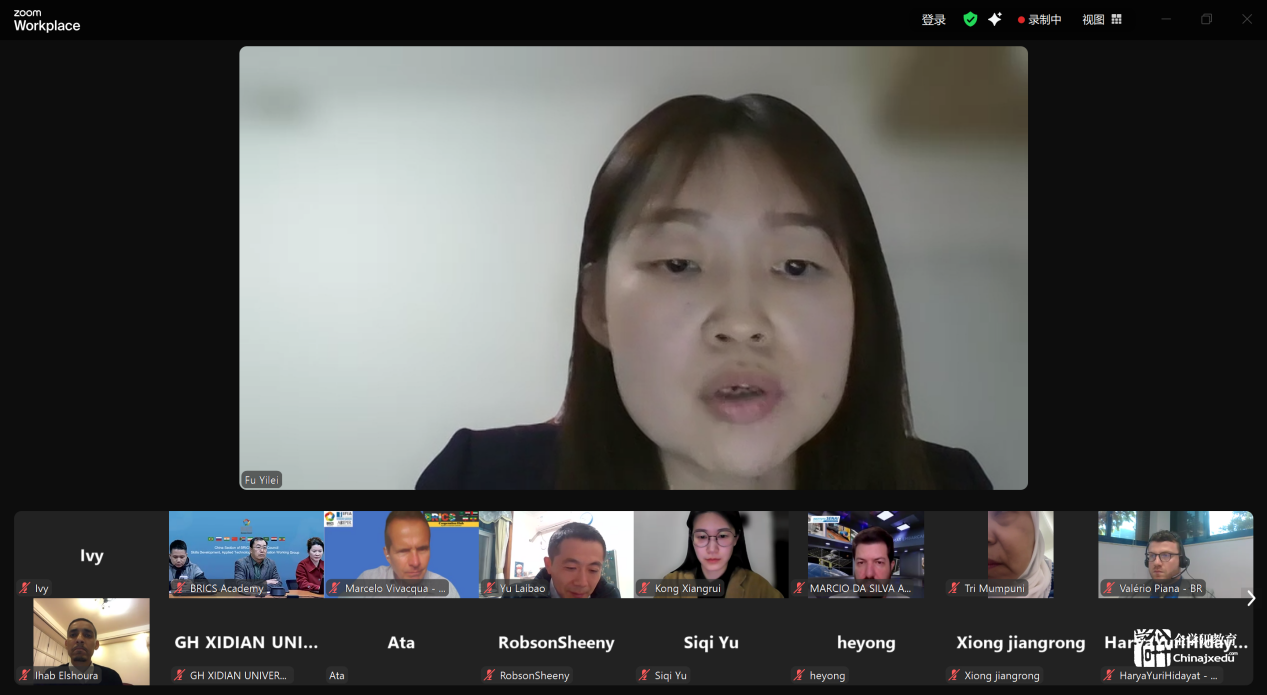Select the Ata participant tile

(x=401, y=642)
